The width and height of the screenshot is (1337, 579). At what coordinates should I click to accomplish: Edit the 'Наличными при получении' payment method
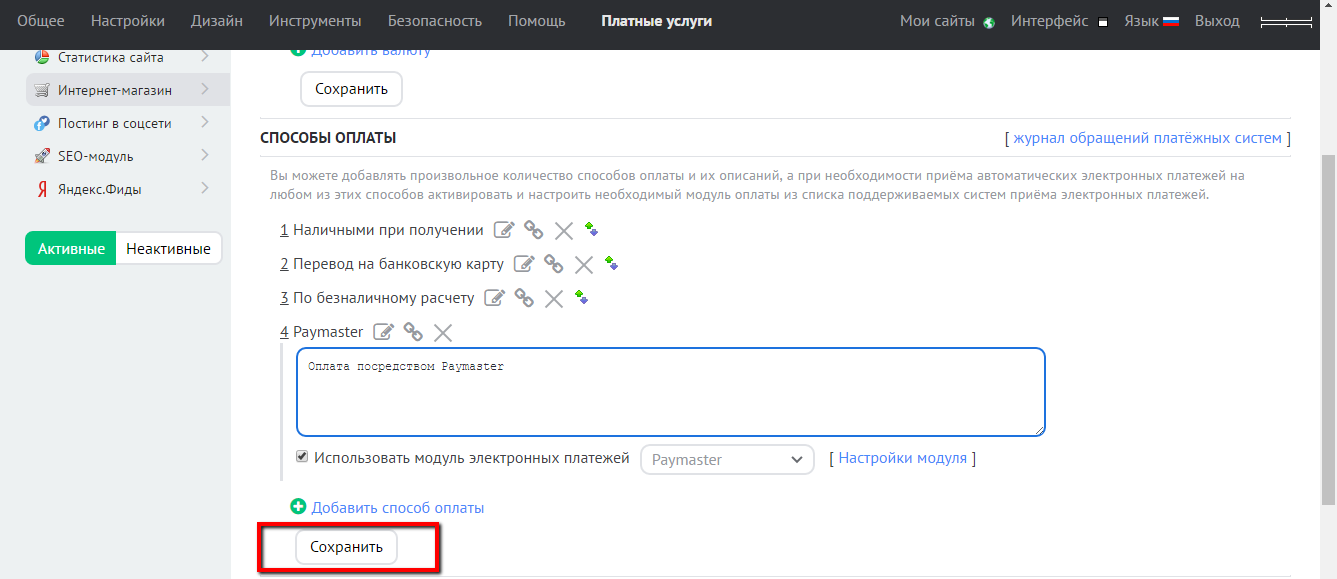pyautogui.click(x=504, y=231)
